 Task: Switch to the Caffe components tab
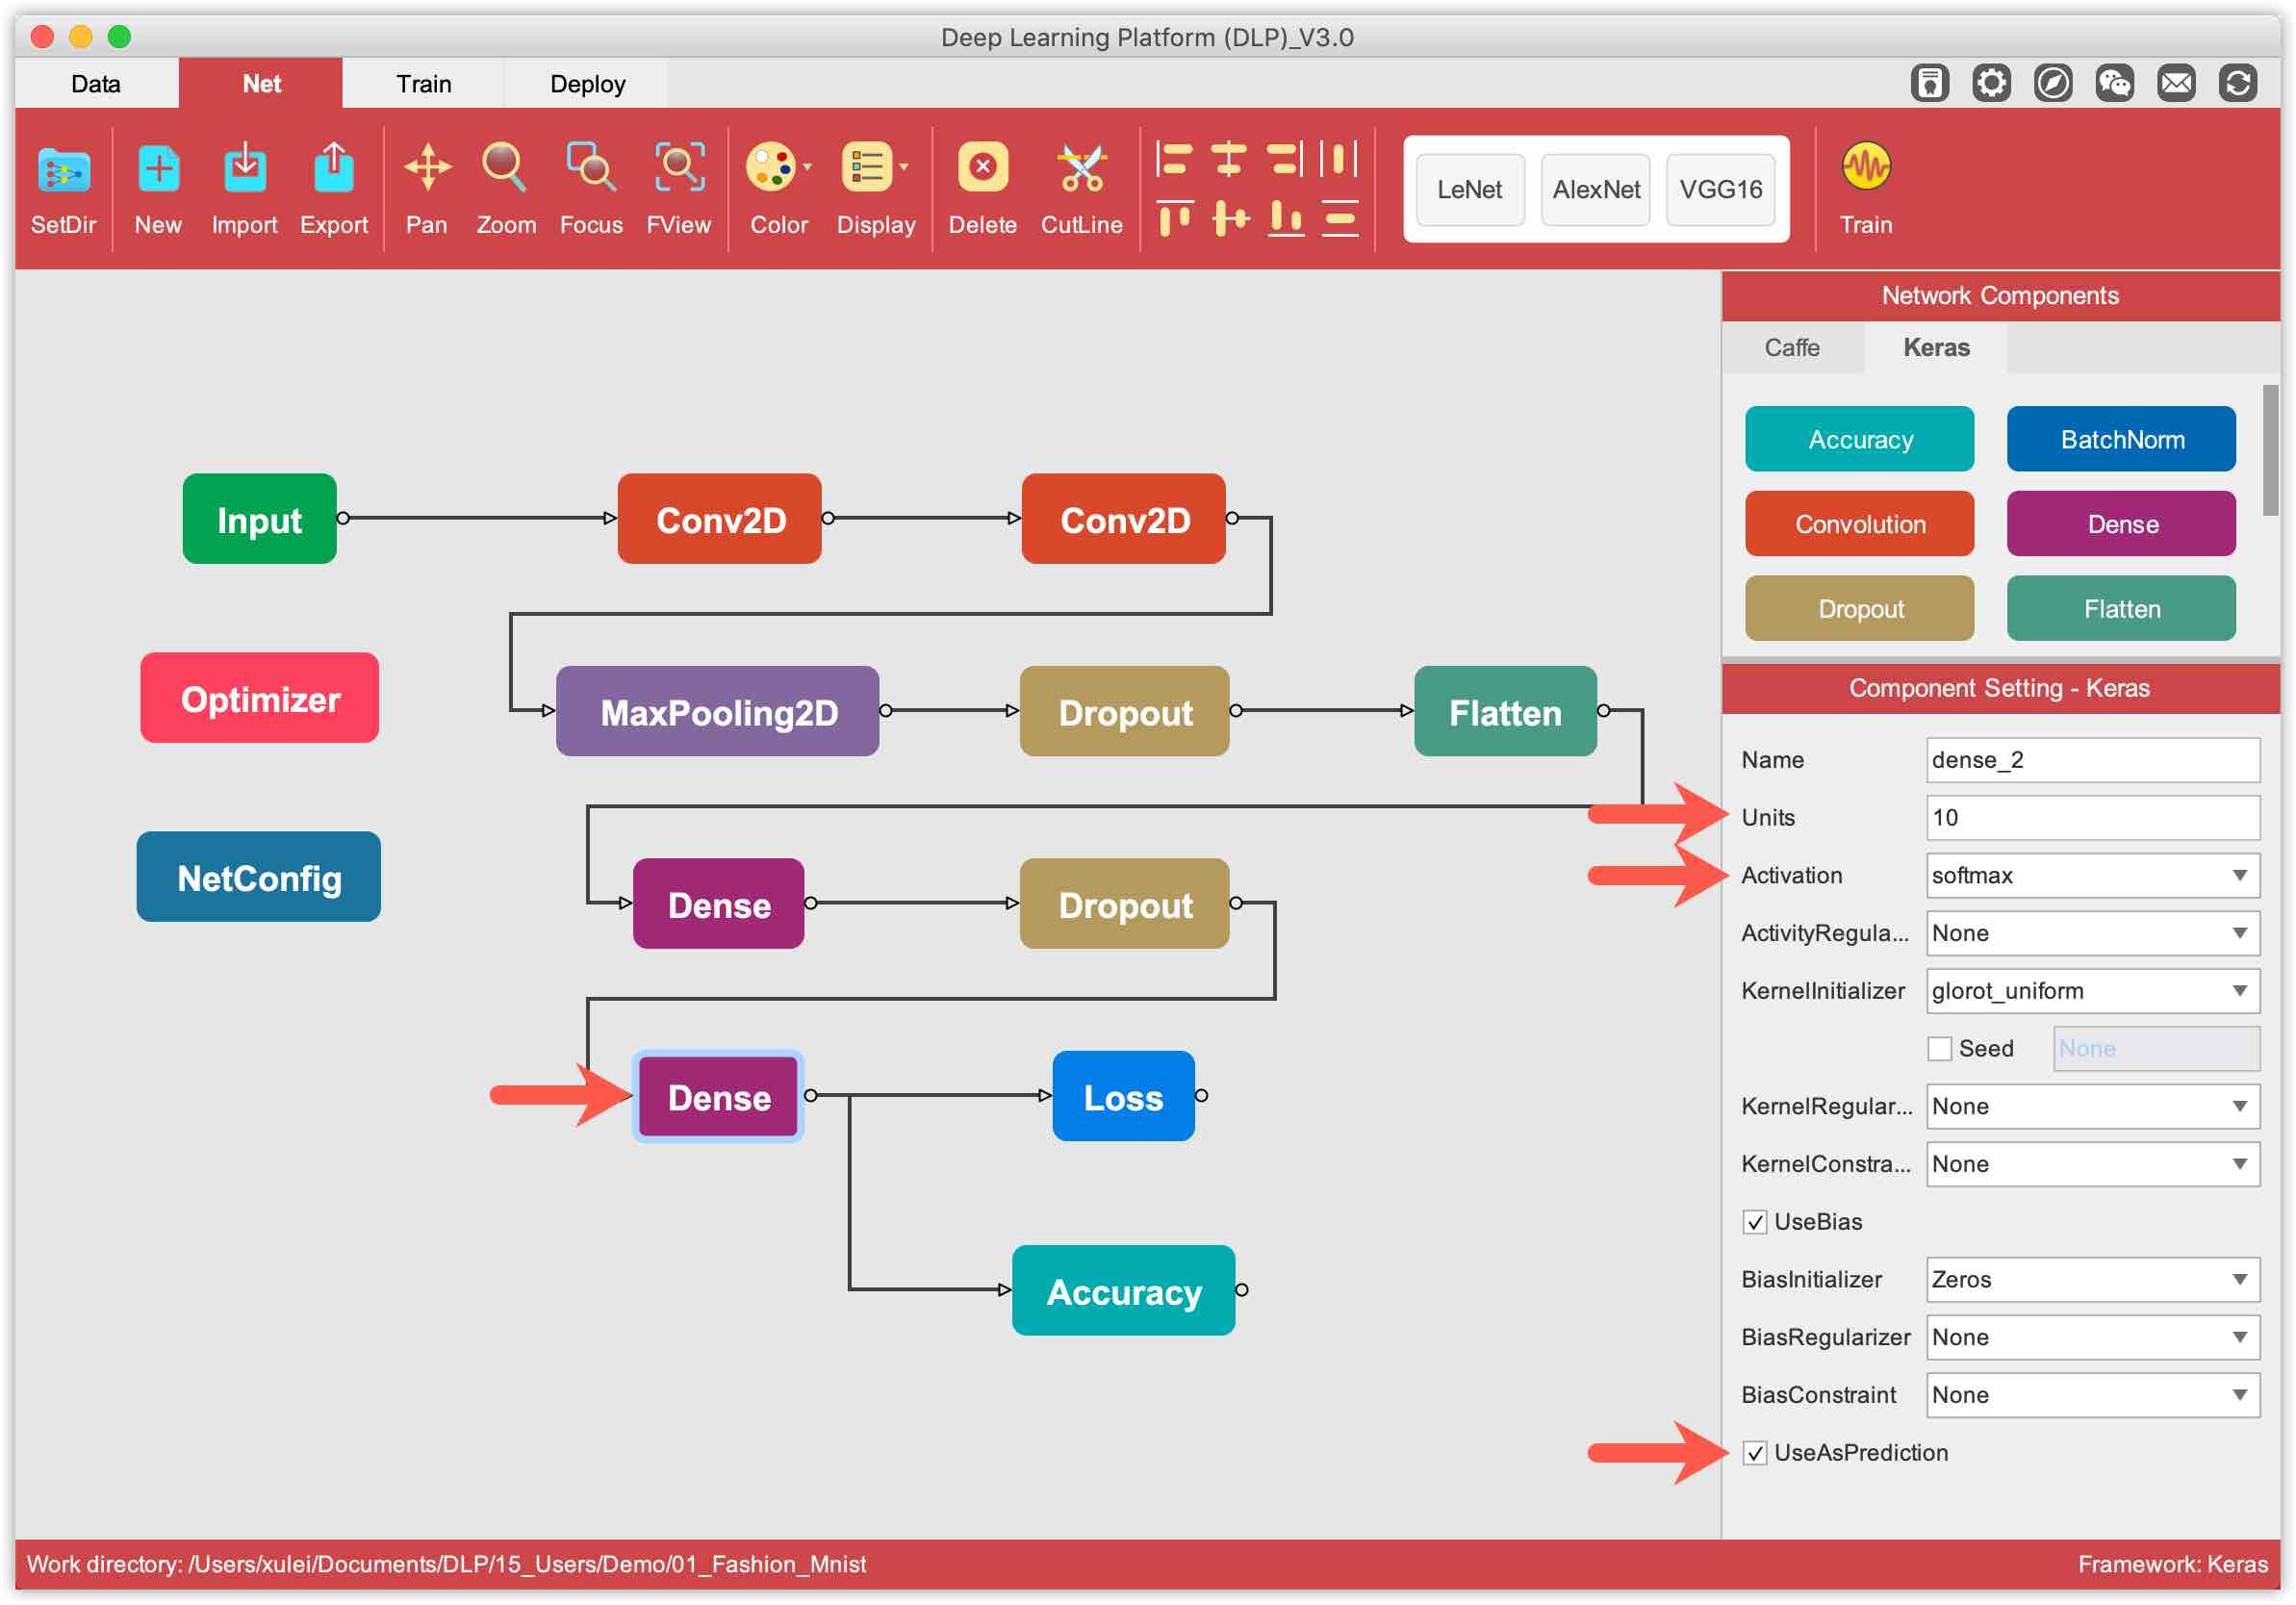click(1791, 347)
